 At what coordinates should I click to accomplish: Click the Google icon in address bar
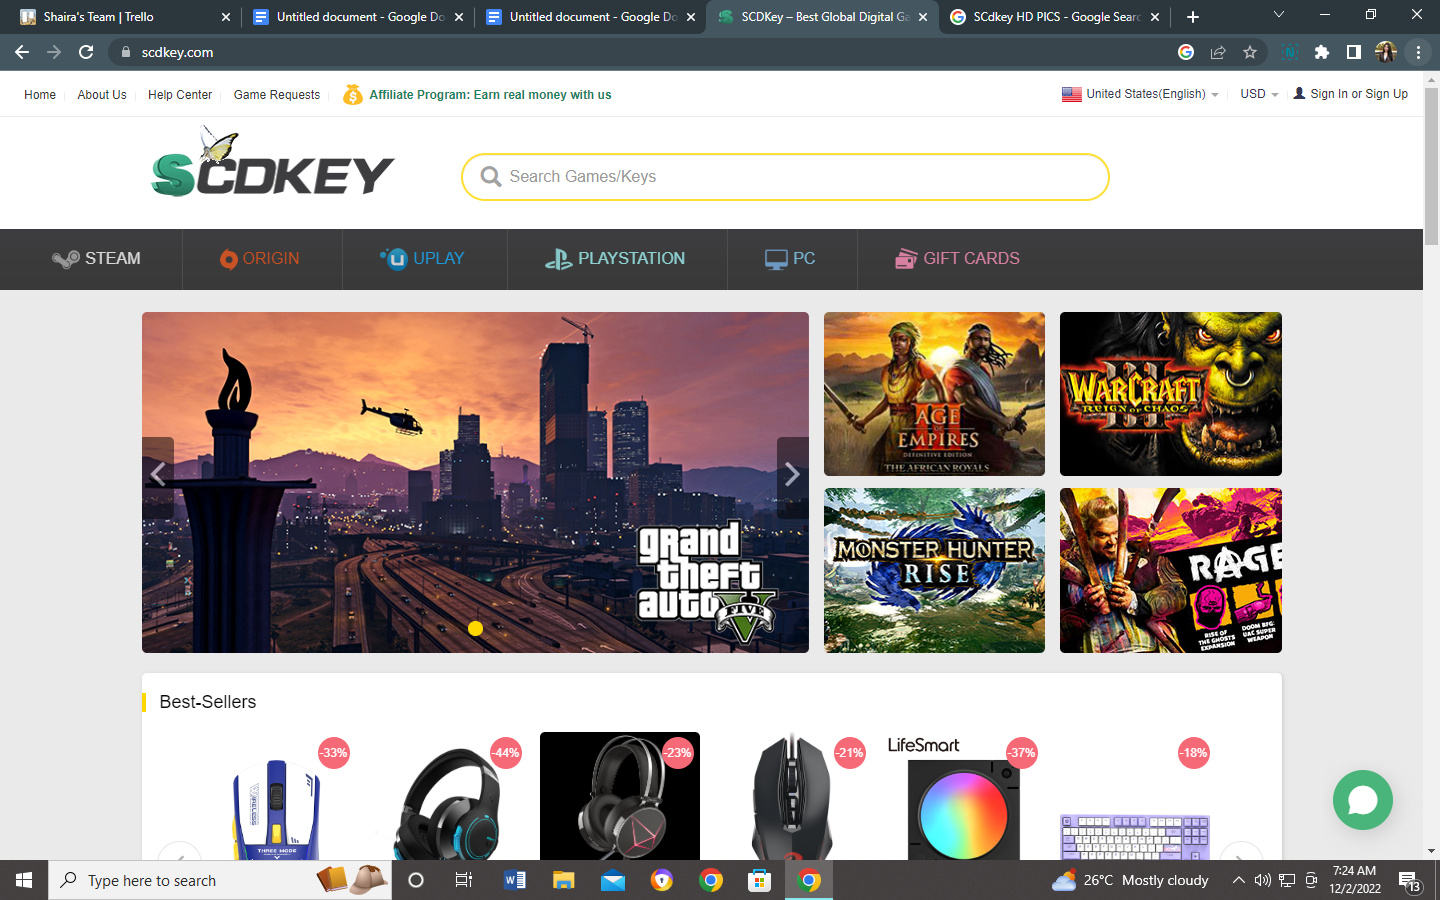coord(1186,52)
